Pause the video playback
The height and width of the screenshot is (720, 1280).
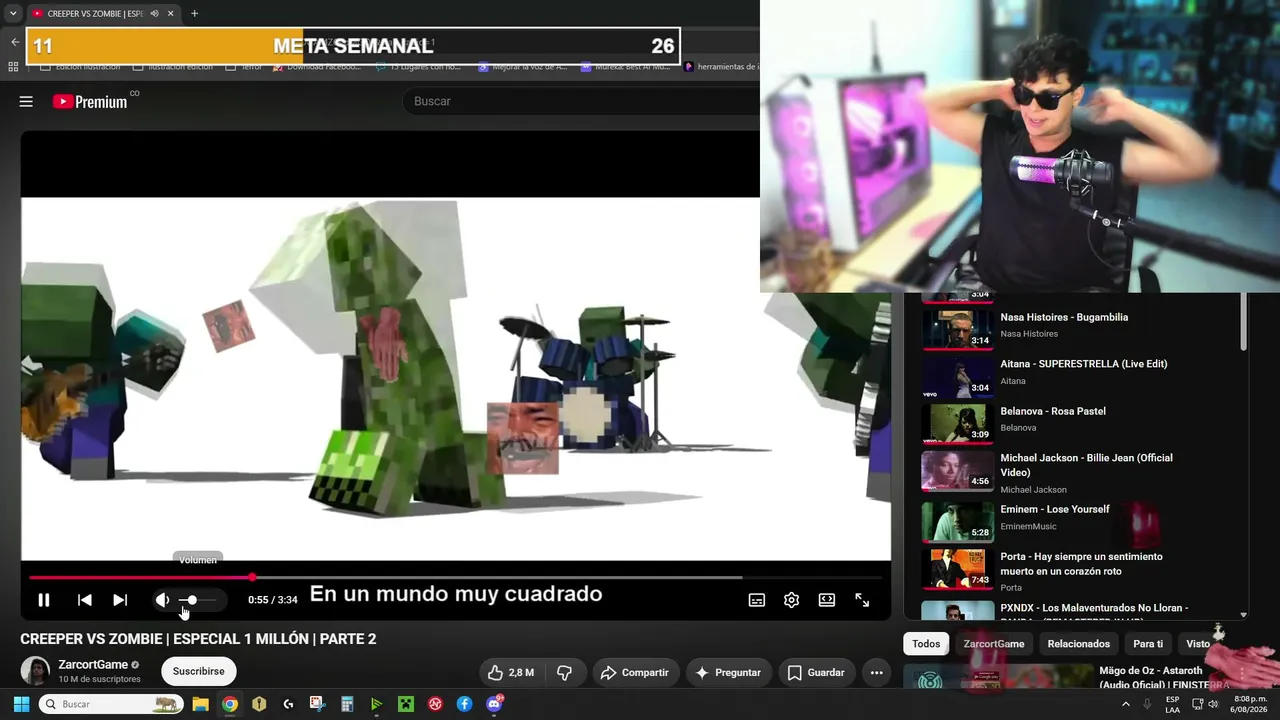(x=44, y=600)
